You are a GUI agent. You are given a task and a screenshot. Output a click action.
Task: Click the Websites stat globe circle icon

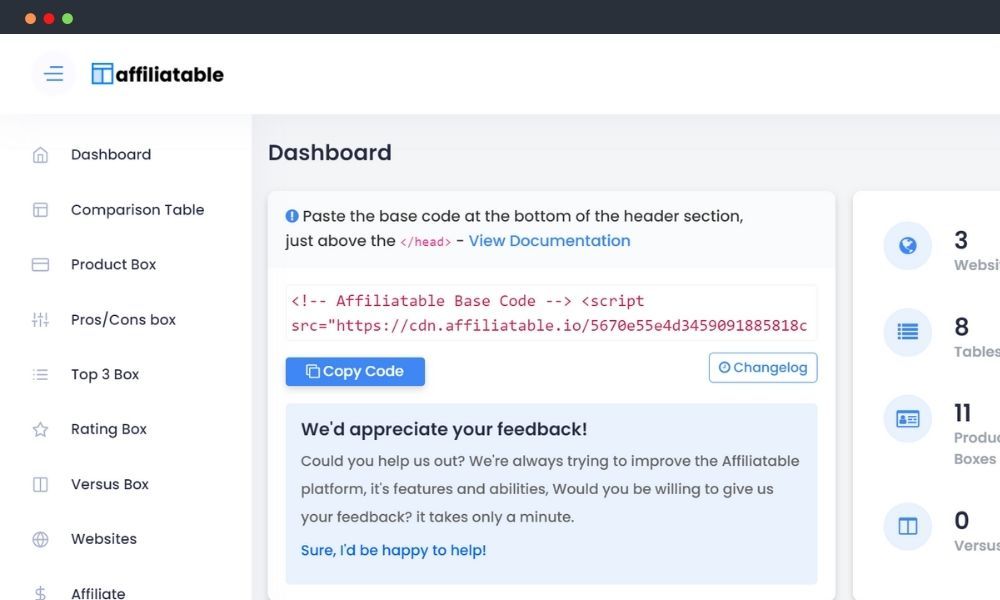pos(908,245)
